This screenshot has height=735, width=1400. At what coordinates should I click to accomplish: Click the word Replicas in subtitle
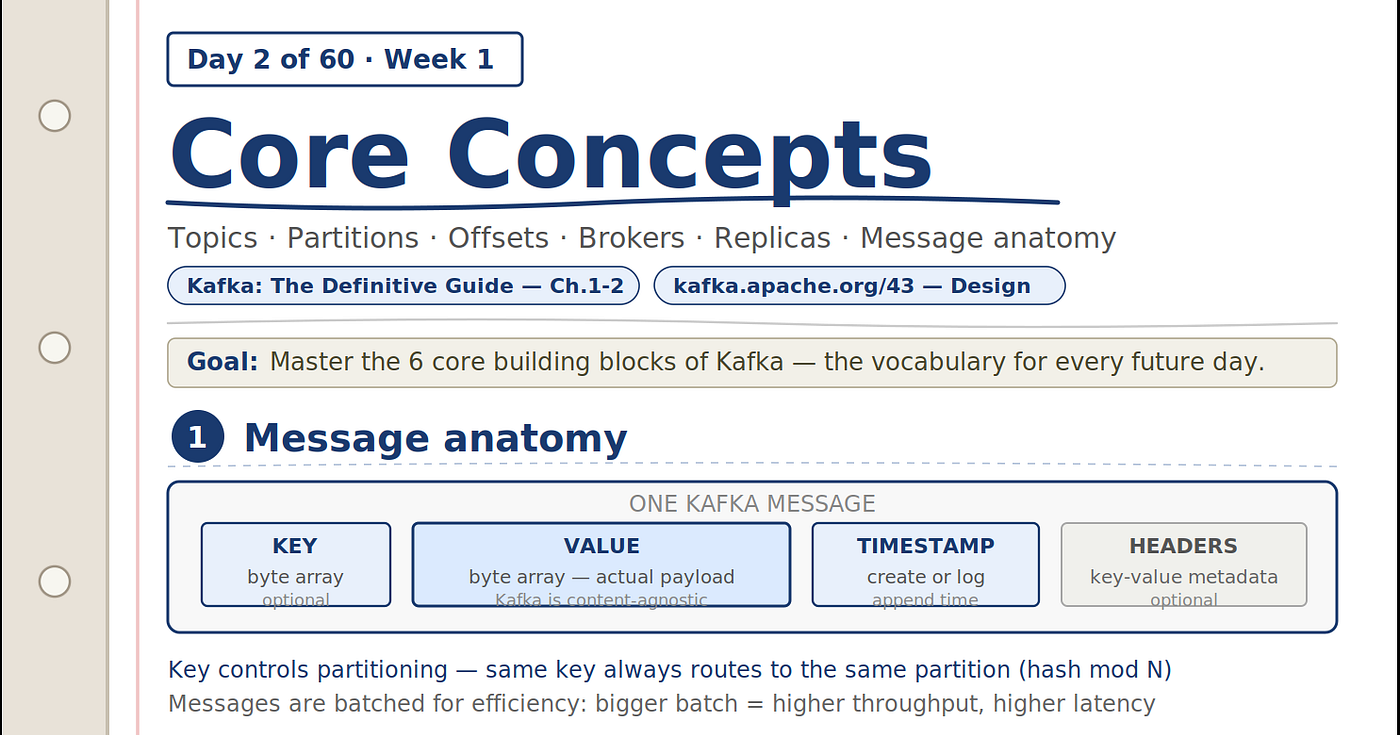772,238
